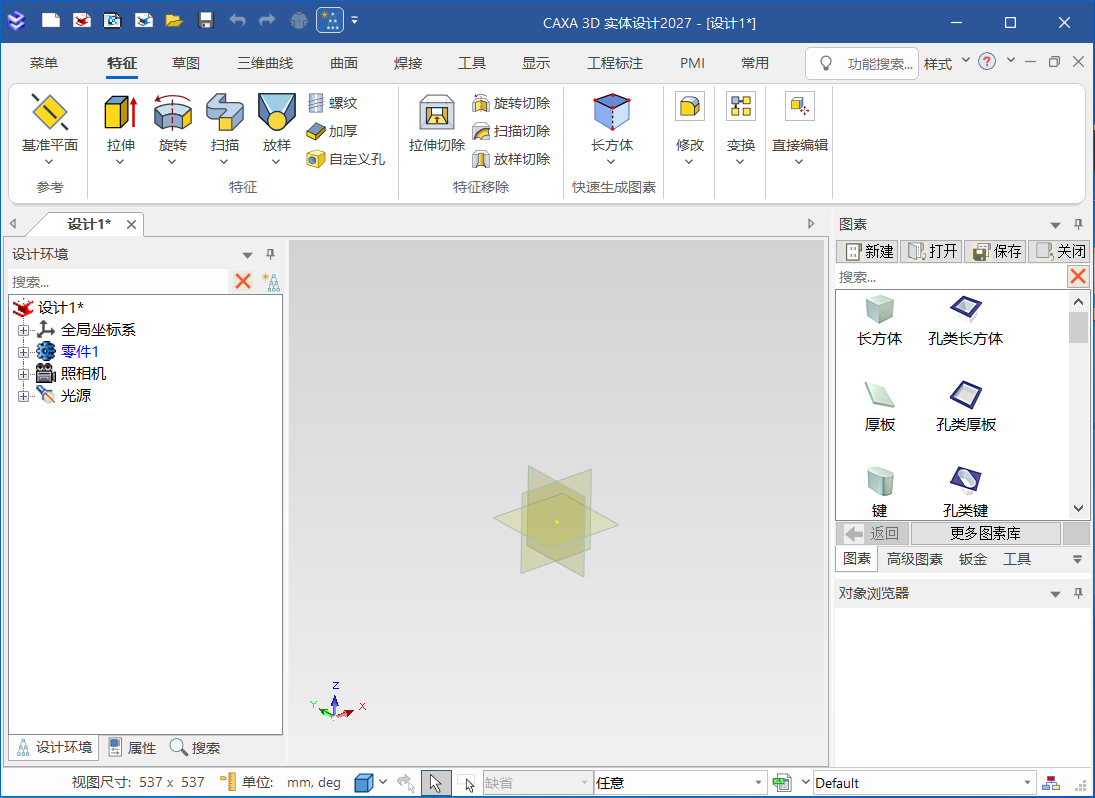The width and height of the screenshot is (1095, 798).
Task: Insert a quick Box (长方体) from ribbon
Action: pos(612,112)
